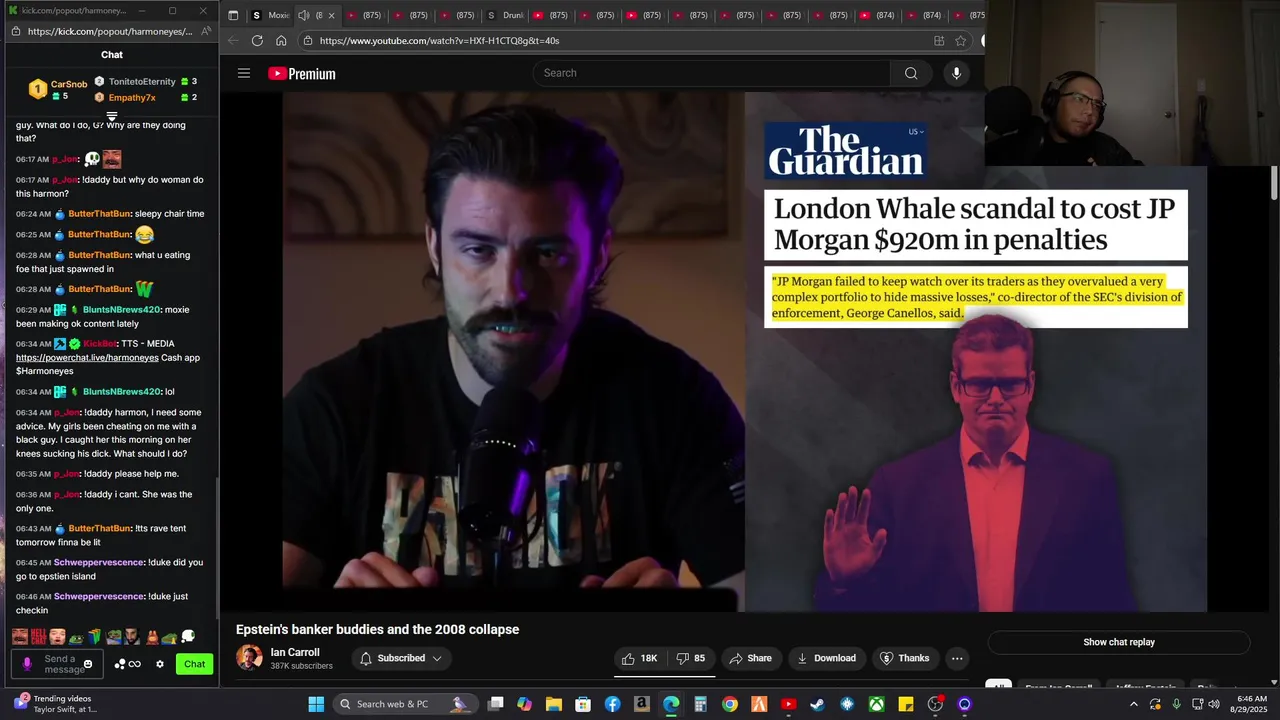Open Microsoft Edge from taskbar
This screenshot has height=720, width=1280.
click(671, 704)
